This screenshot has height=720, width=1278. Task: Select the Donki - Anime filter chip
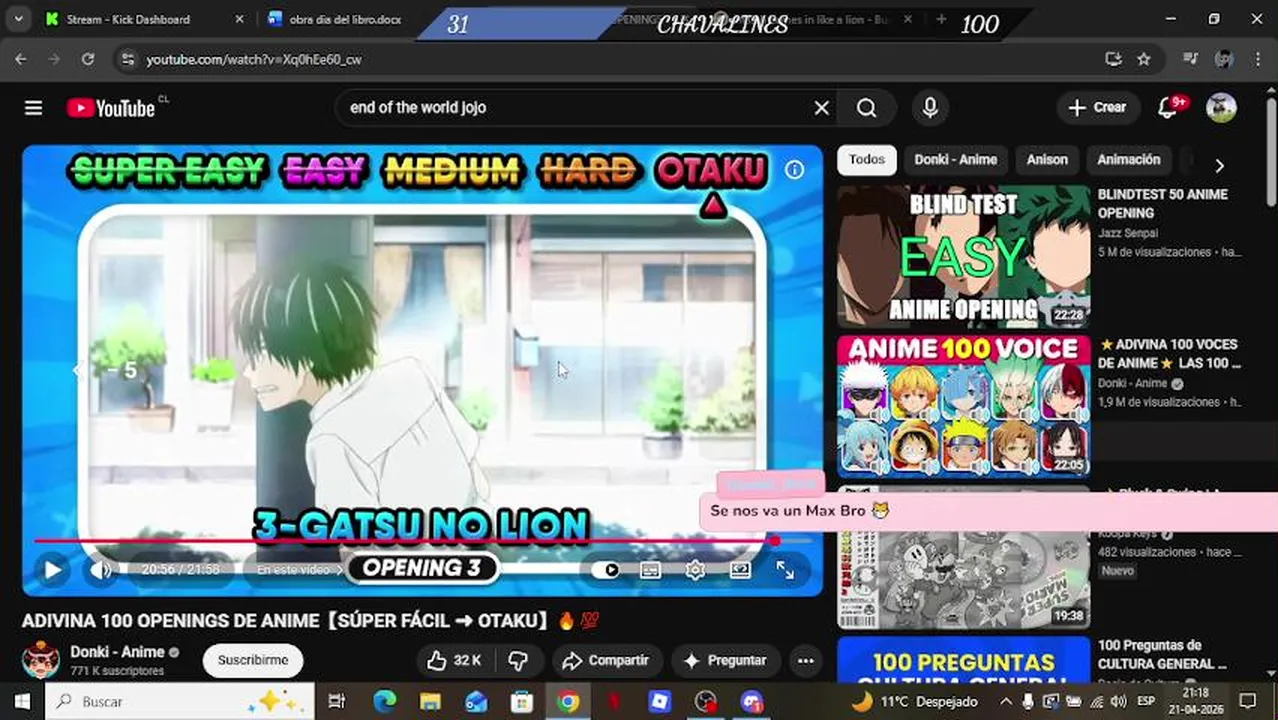pos(955,160)
